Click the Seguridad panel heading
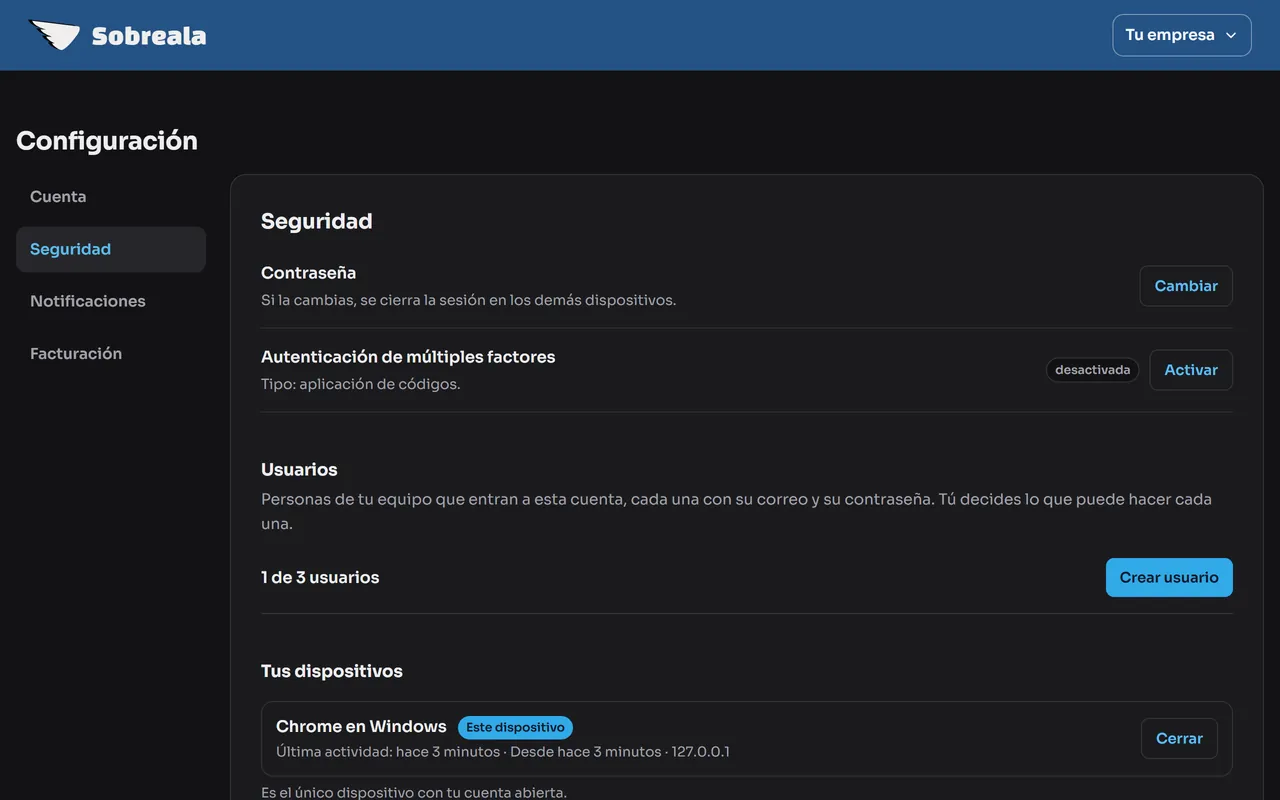 pos(317,221)
